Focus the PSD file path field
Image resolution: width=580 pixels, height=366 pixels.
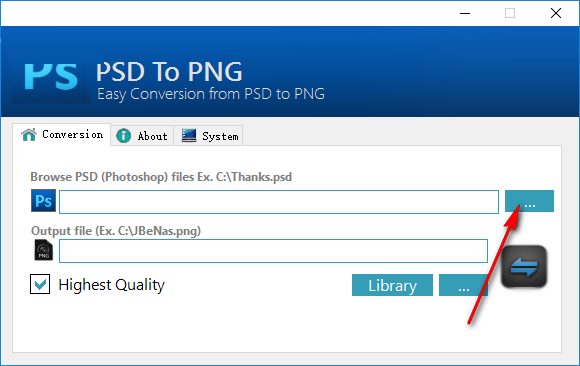279,202
